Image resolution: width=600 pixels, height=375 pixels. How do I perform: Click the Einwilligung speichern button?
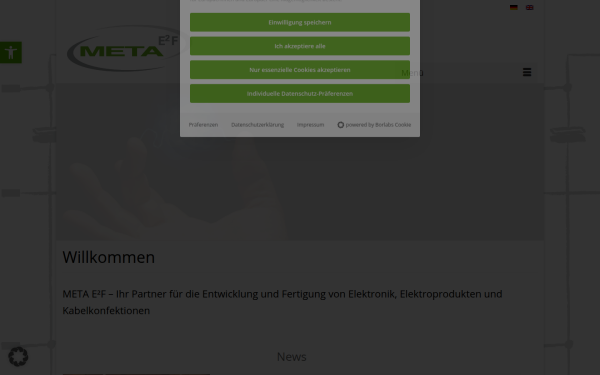point(300,22)
